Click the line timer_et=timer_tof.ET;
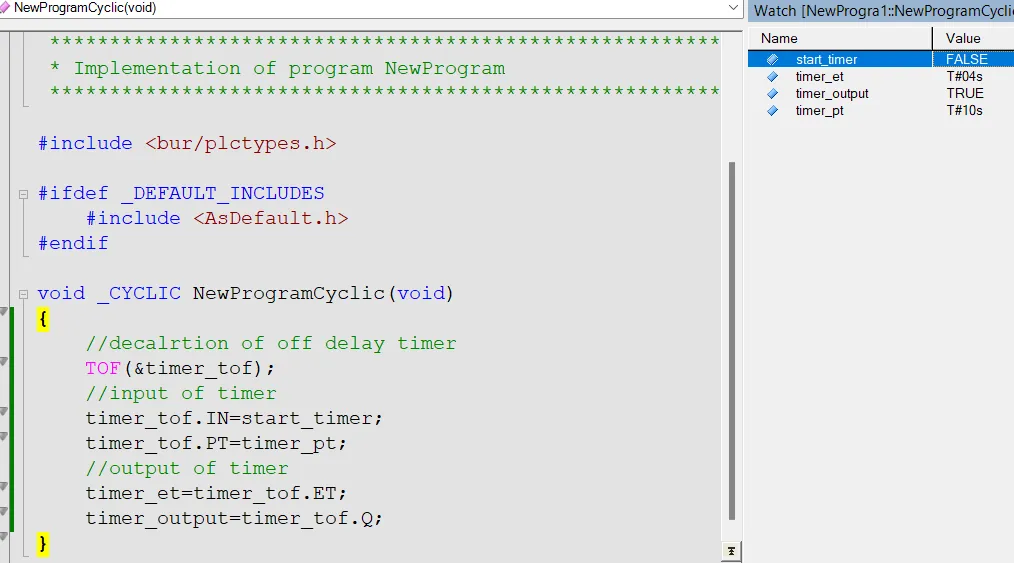Viewport: 1014px width, 563px height. [x=216, y=494]
